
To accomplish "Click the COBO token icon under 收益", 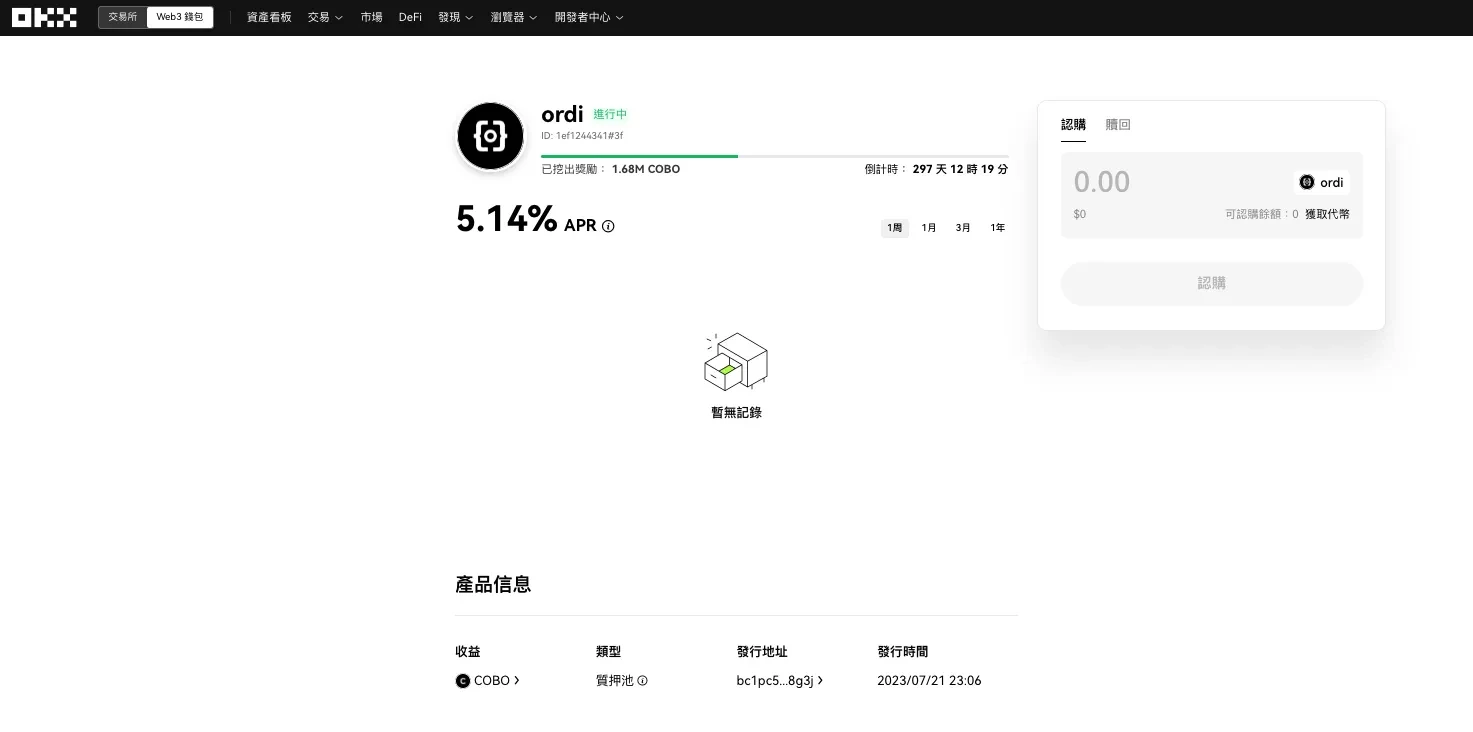I will tap(462, 681).
